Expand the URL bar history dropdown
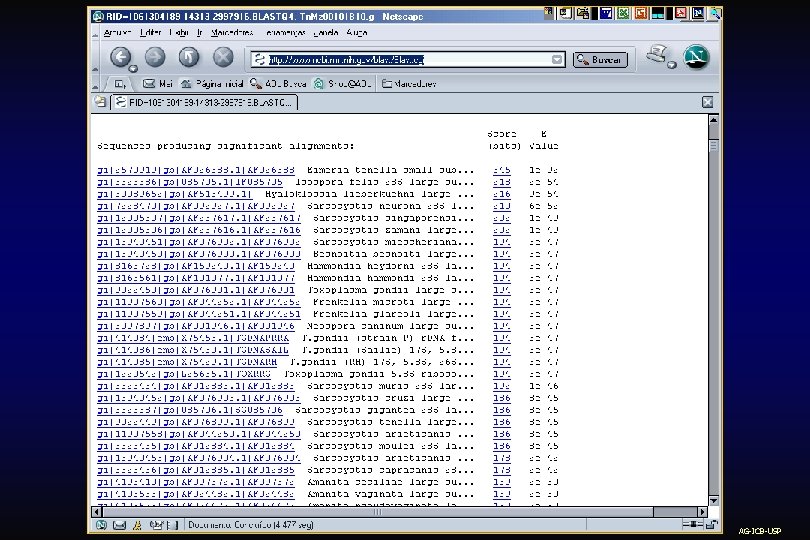 (x=557, y=59)
